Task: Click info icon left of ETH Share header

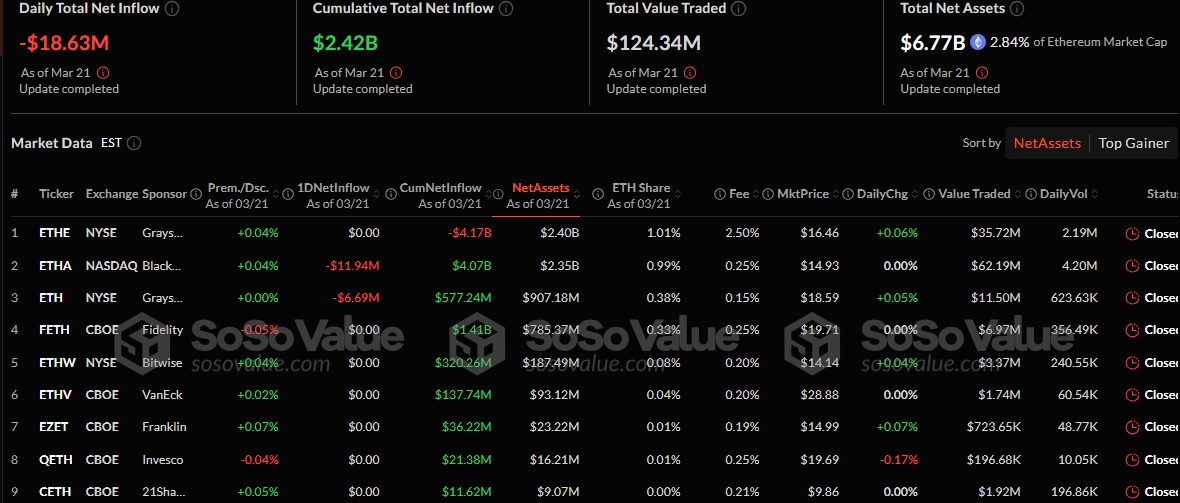Action: [598, 194]
